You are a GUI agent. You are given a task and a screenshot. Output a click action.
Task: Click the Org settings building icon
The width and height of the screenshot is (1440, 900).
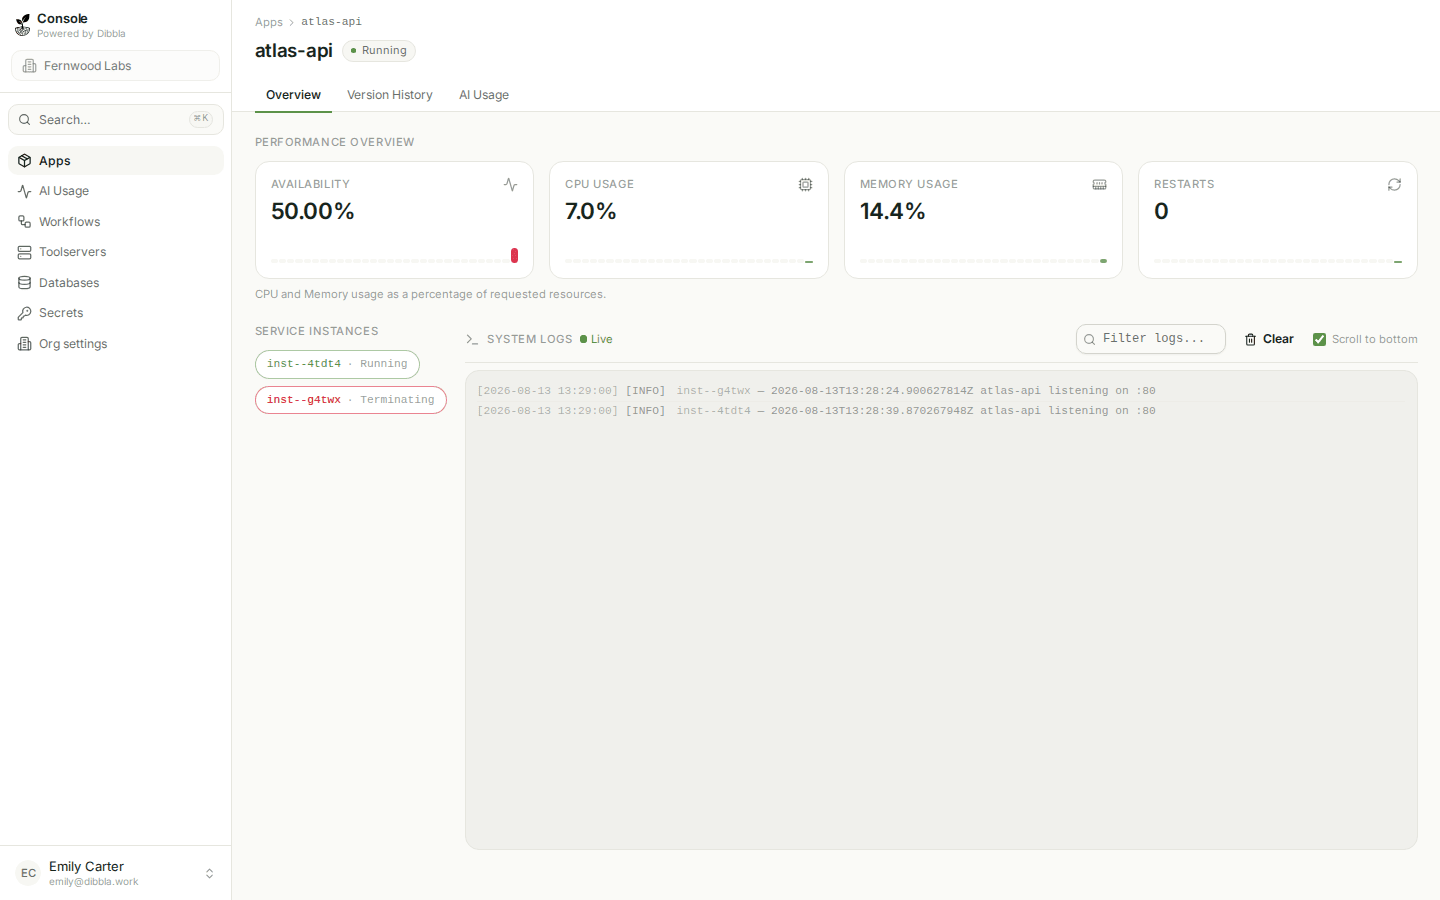click(x=25, y=344)
